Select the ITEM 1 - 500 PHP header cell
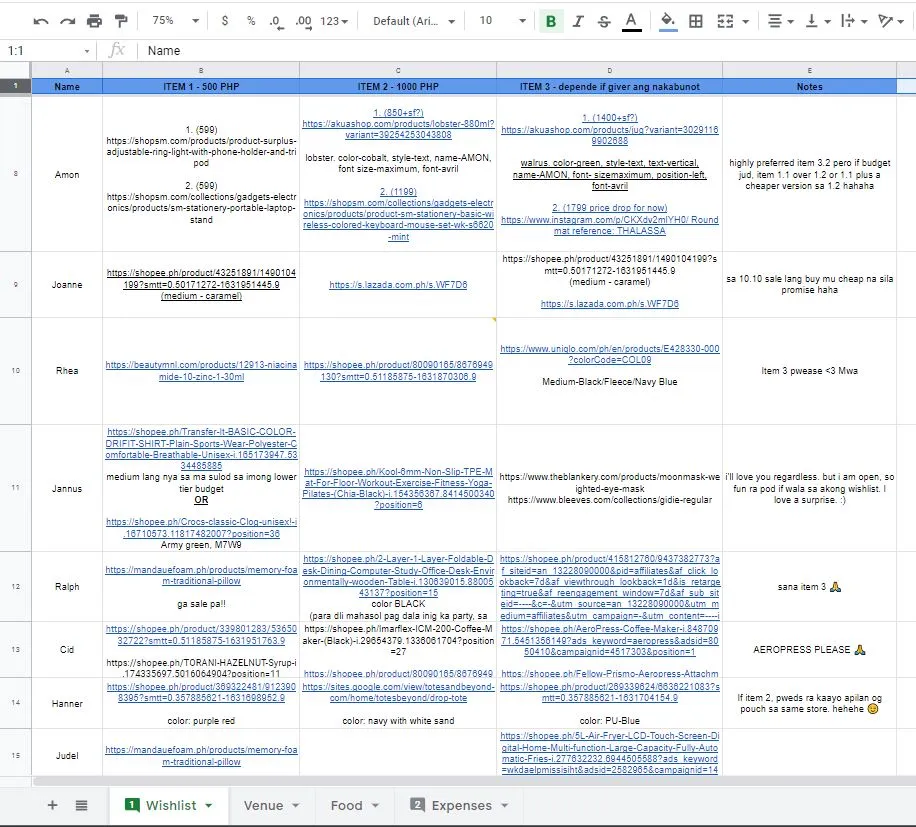The image size is (916, 827). point(201,86)
